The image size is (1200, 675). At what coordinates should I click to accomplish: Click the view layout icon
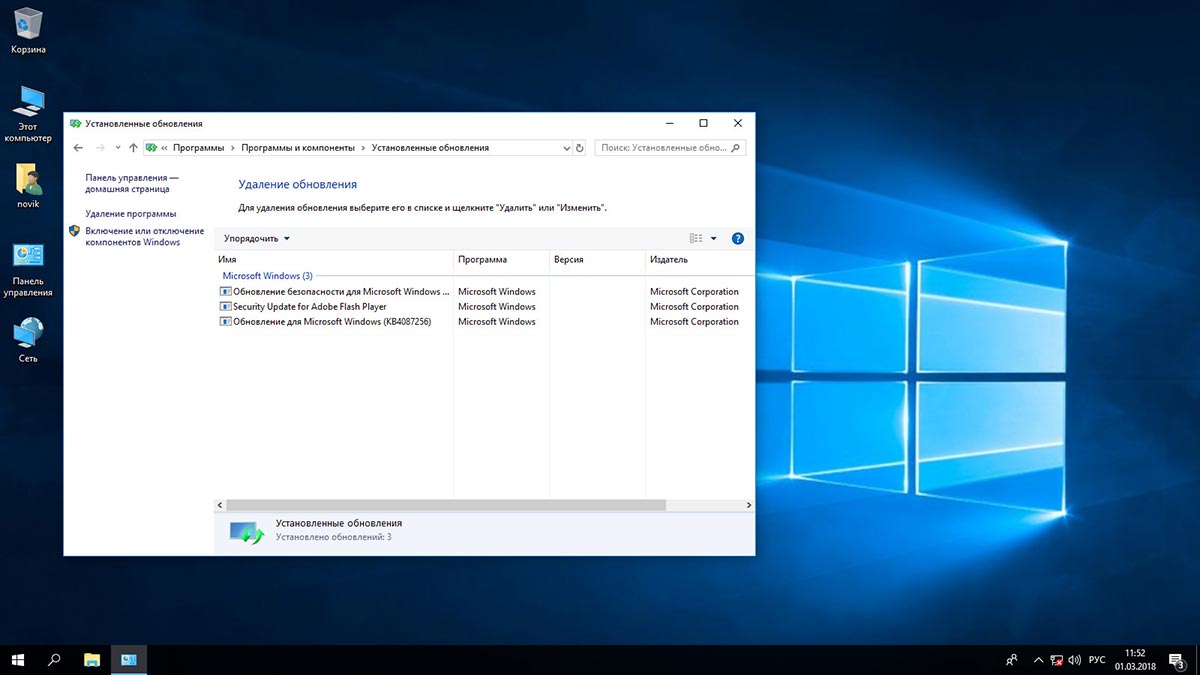coord(696,239)
